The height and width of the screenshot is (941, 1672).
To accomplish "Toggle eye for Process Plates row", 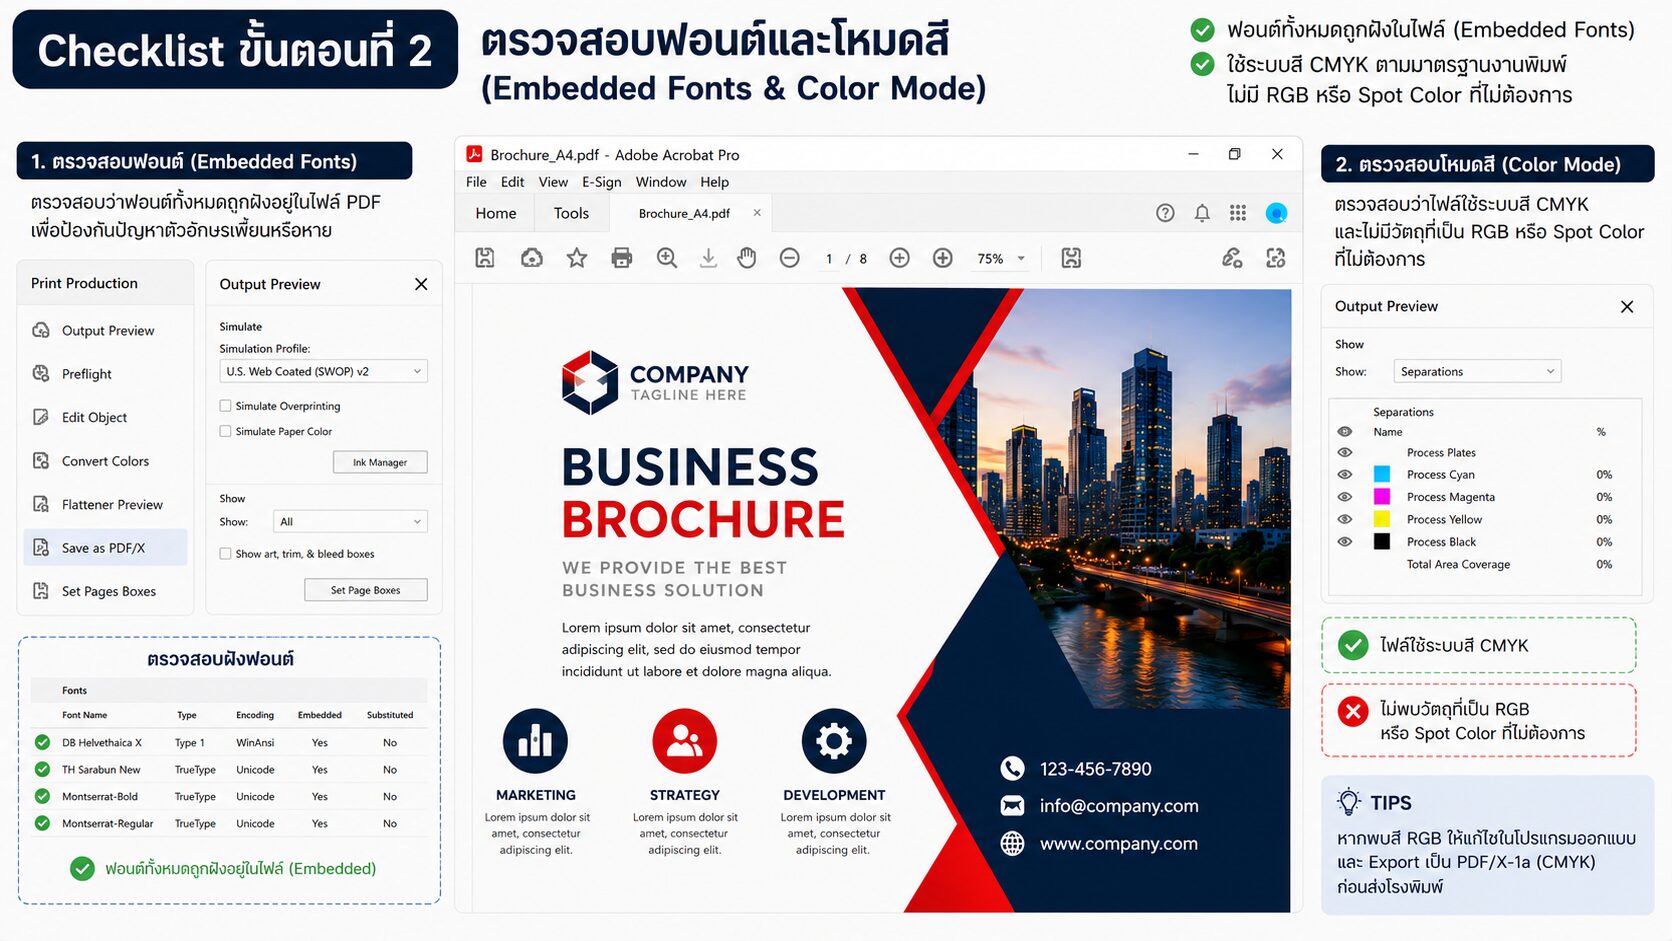I will pyautogui.click(x=1345, y=452).
